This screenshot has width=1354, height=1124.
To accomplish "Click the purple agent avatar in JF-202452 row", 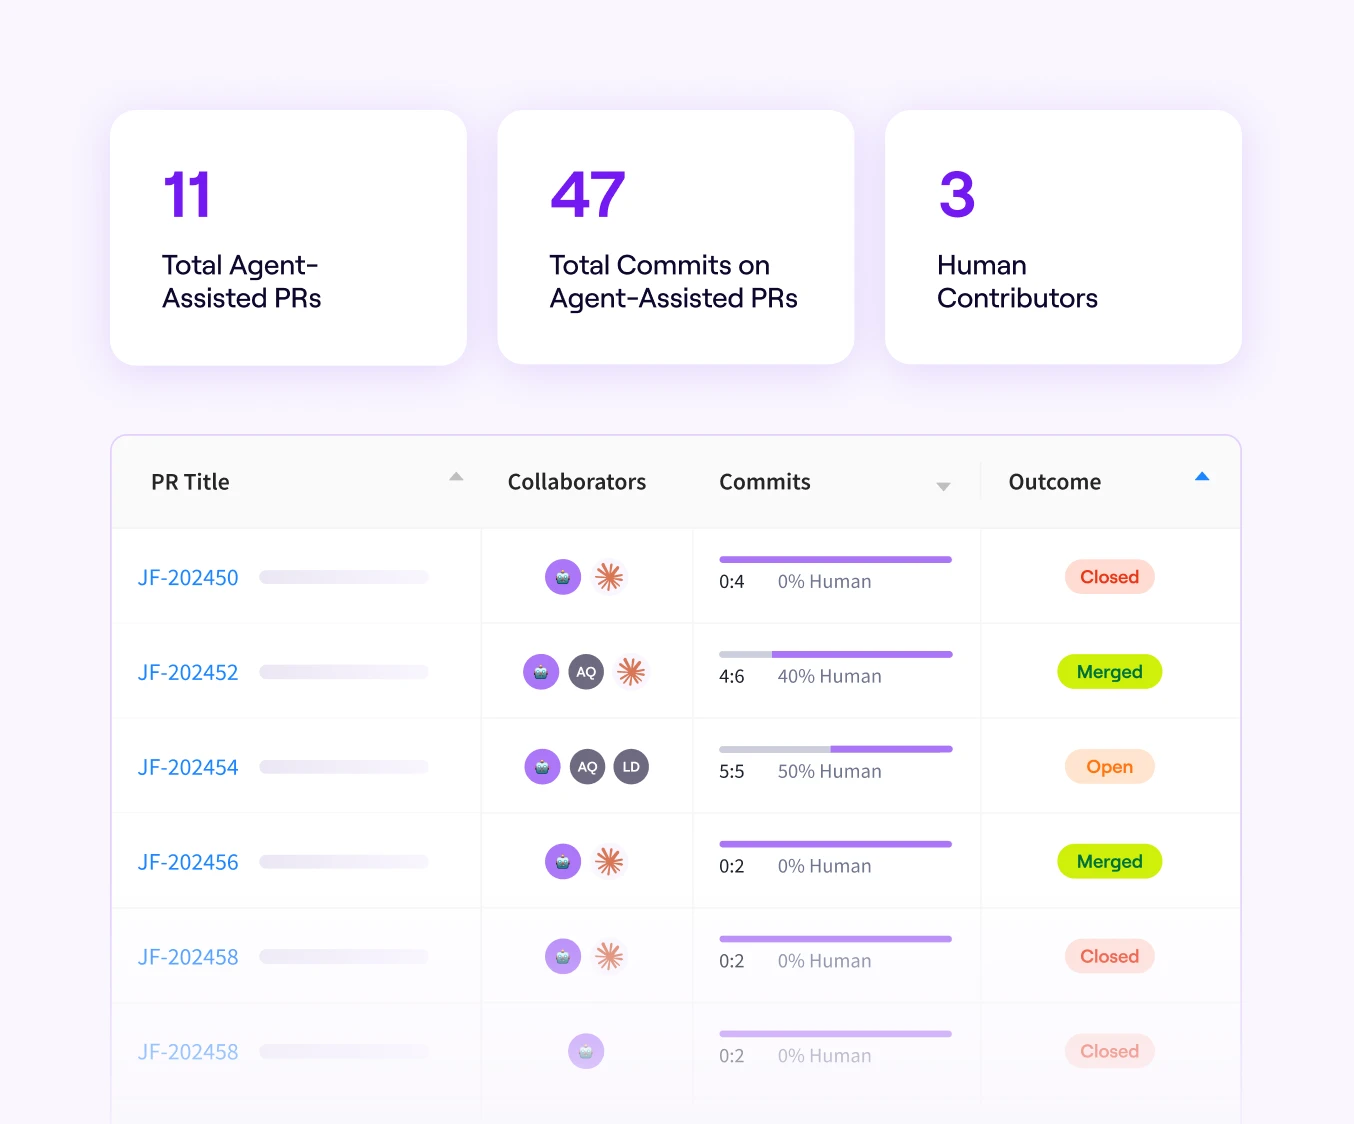I will [541, 672].
